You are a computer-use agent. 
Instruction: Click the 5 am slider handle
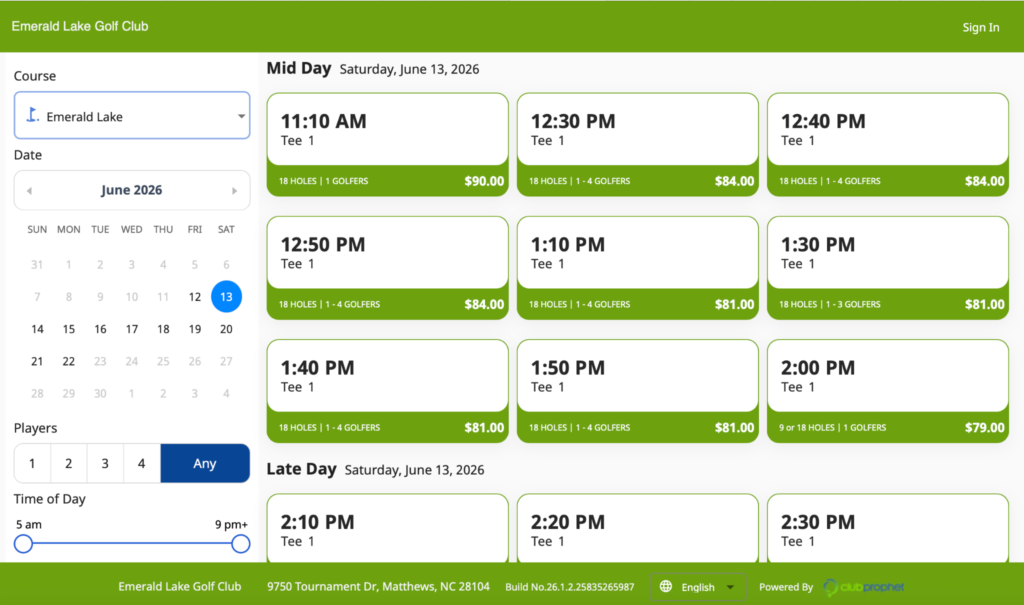tap(24, 544)
